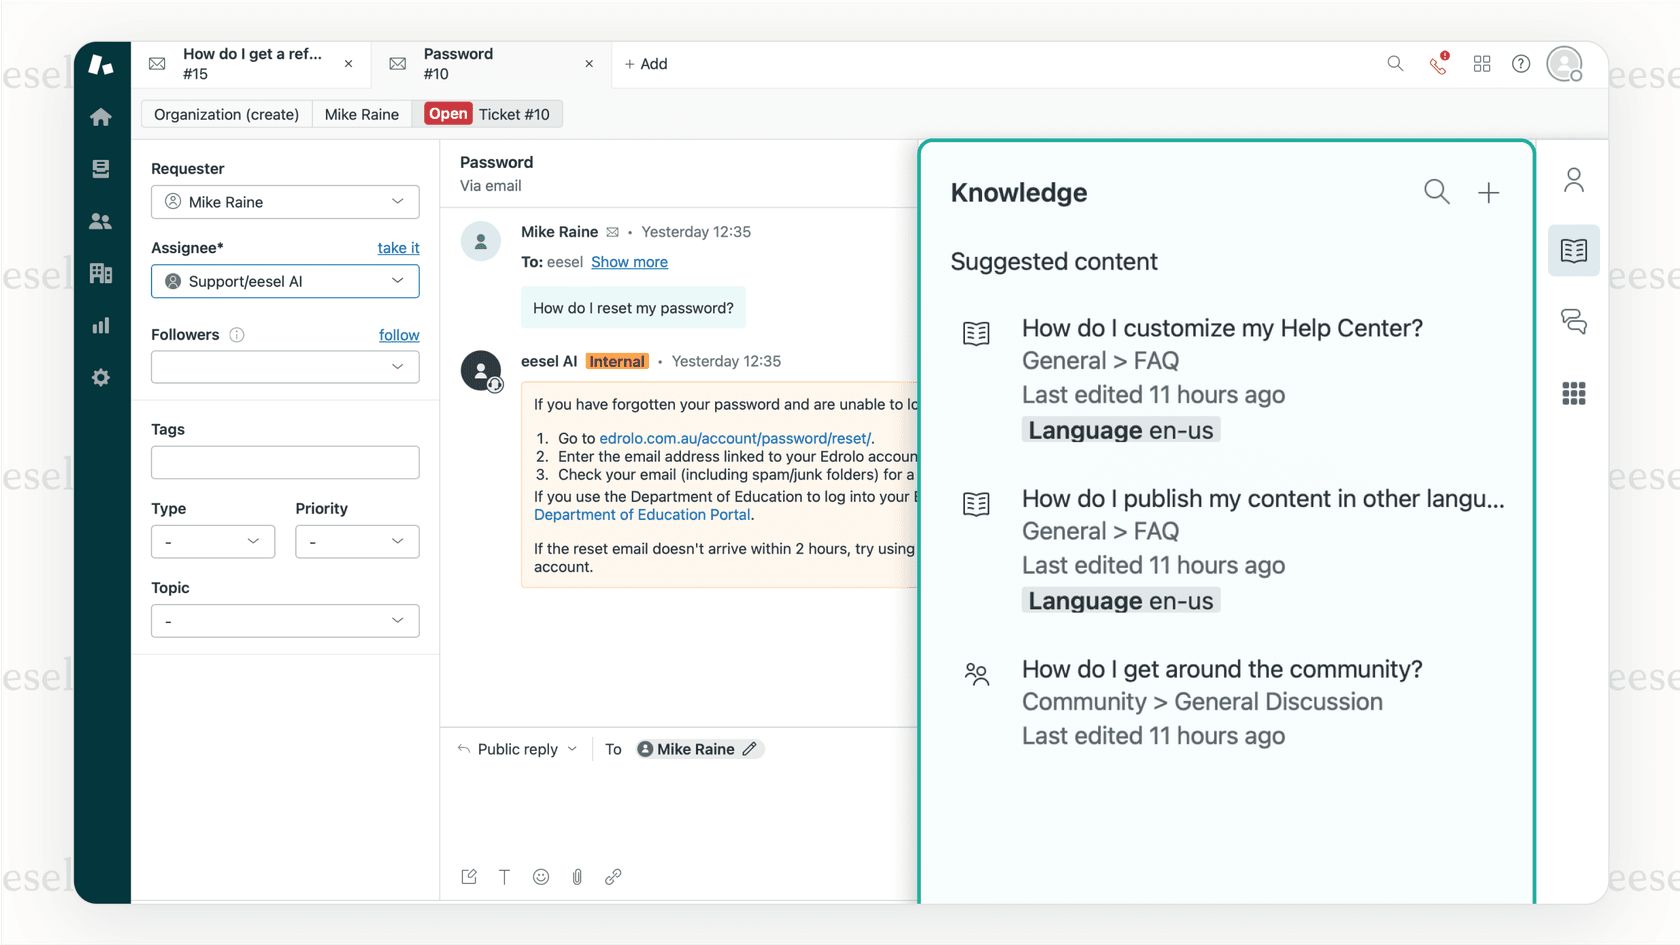Open the Apps grid icon on the right

point(1573,394)
